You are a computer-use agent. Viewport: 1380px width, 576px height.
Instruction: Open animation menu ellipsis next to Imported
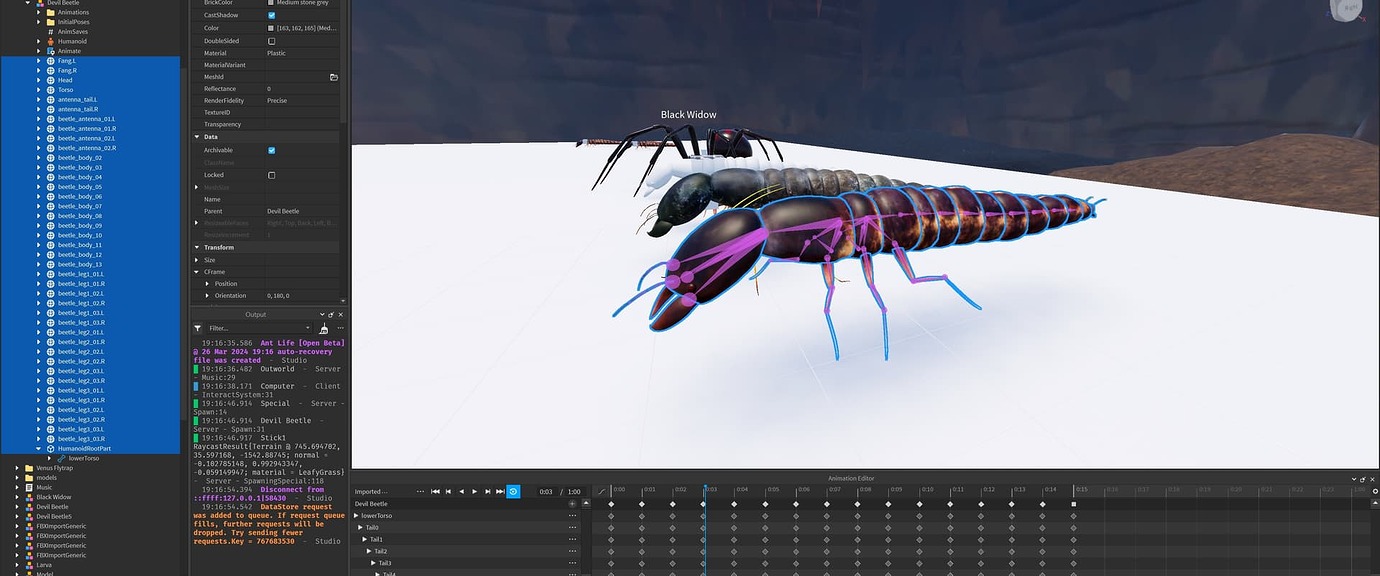point(421,491)
